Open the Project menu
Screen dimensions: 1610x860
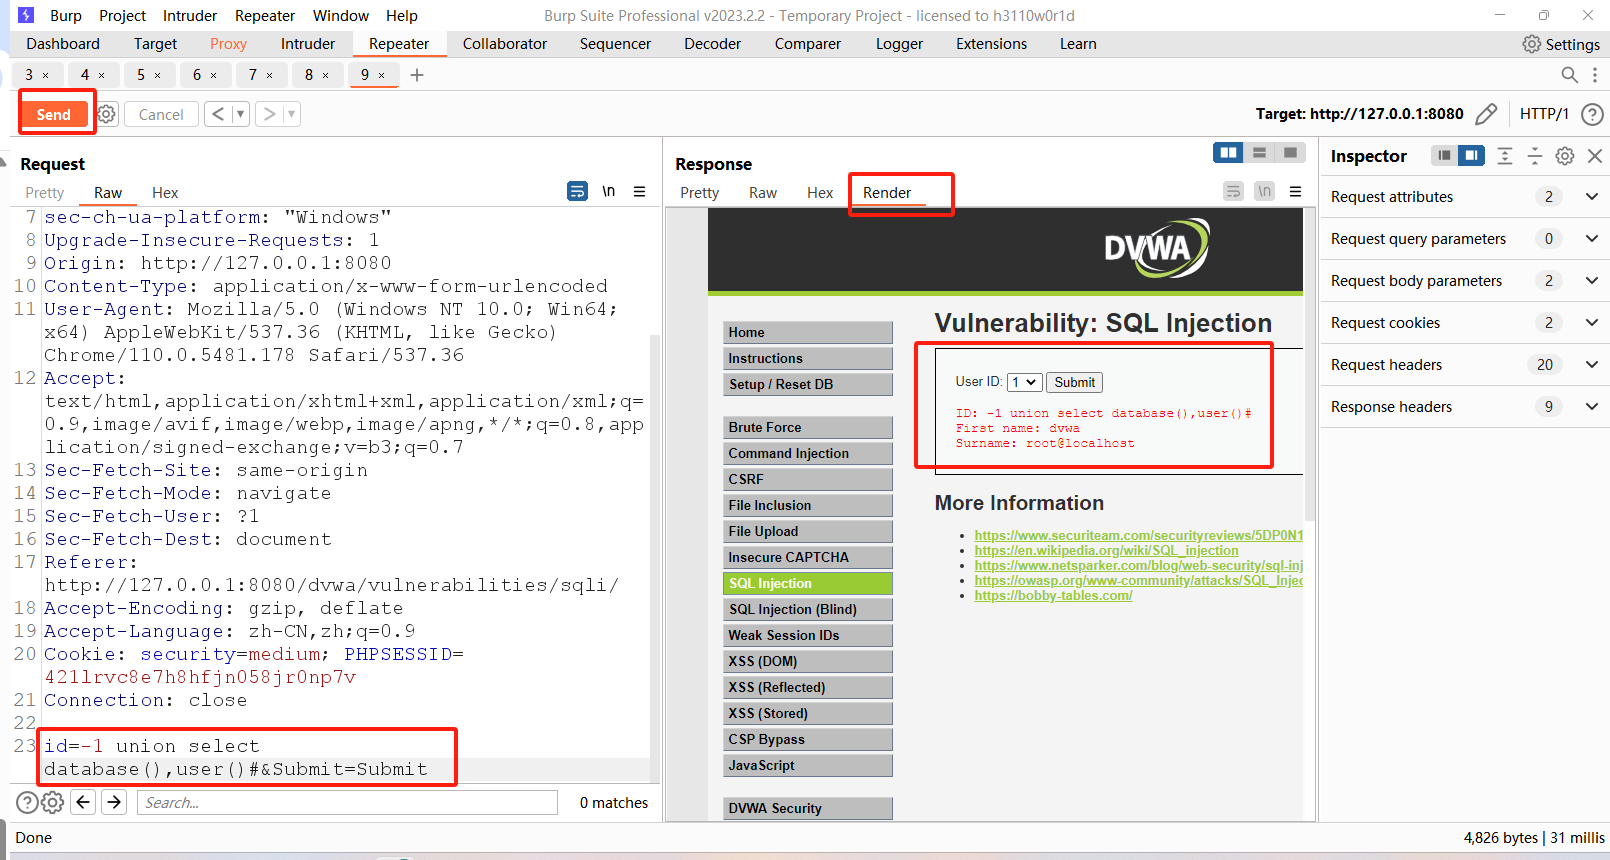tap(123, 16)
